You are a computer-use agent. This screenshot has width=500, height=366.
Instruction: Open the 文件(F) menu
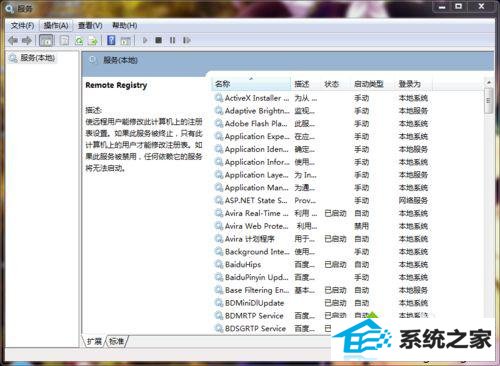[22, 26]
